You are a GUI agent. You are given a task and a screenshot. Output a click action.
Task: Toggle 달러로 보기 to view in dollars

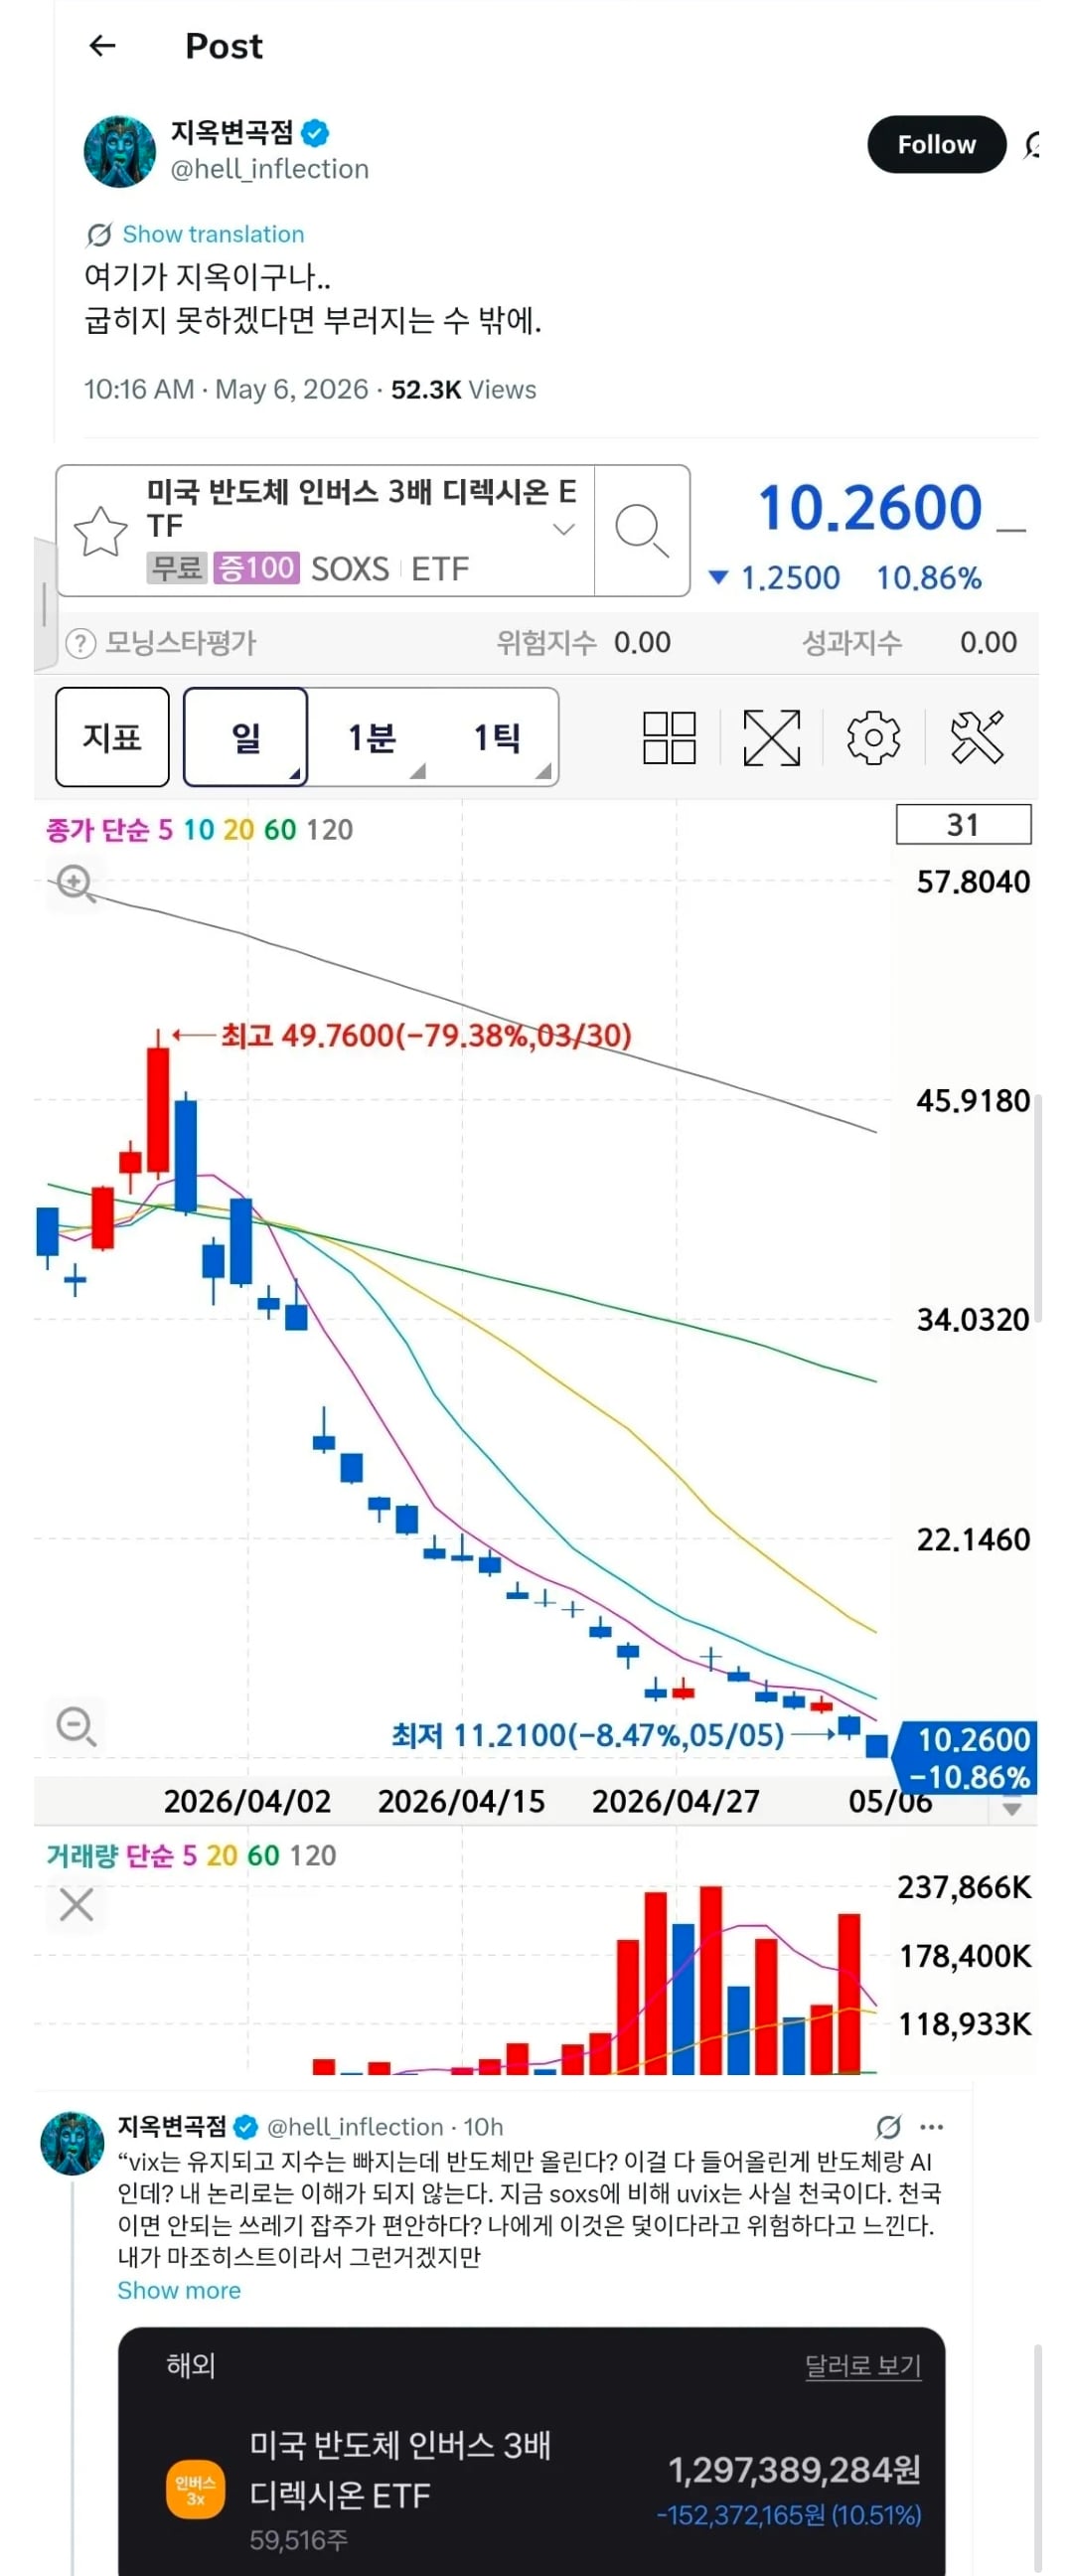pos(863,2366)
